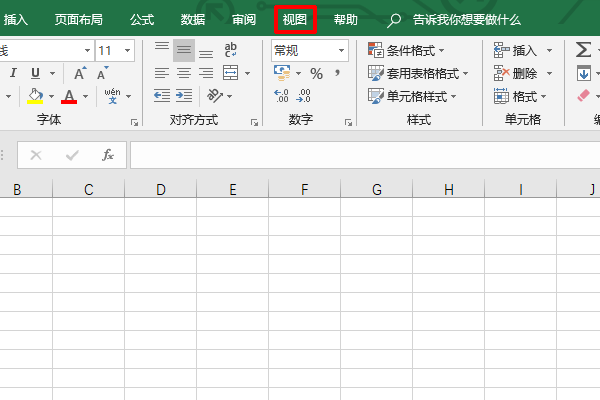Image resolution: width=600 pixels, height=400 pixels.
Task: Open 条件格式 menu
Action: point(406,50)
